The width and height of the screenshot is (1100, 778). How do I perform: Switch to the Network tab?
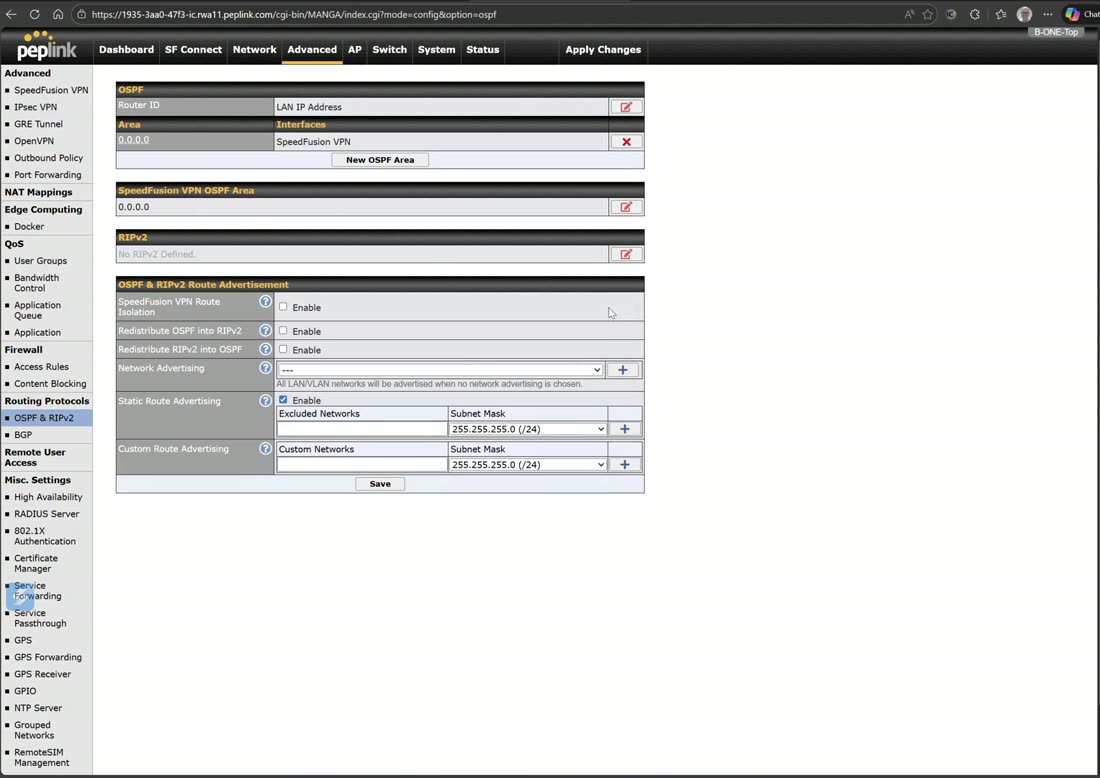(255, 50)
